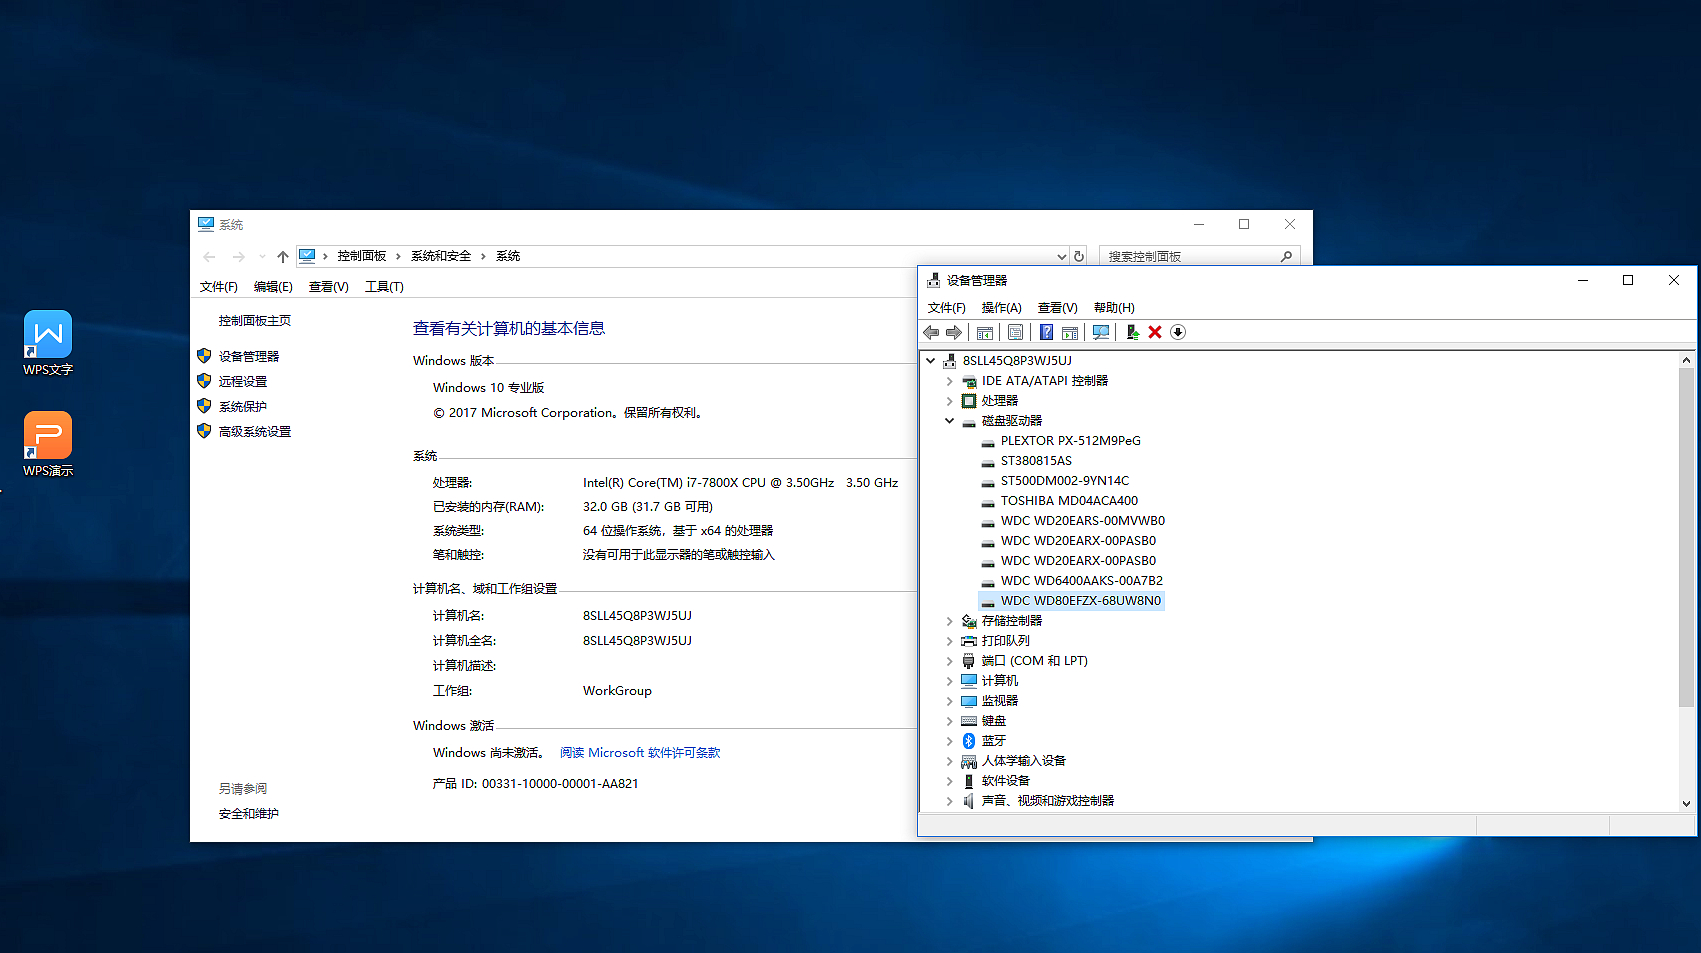Select ST500DM002-9YN14C disk
This screenshot has width=1701, height=953.
click(x=1065, y=481)
